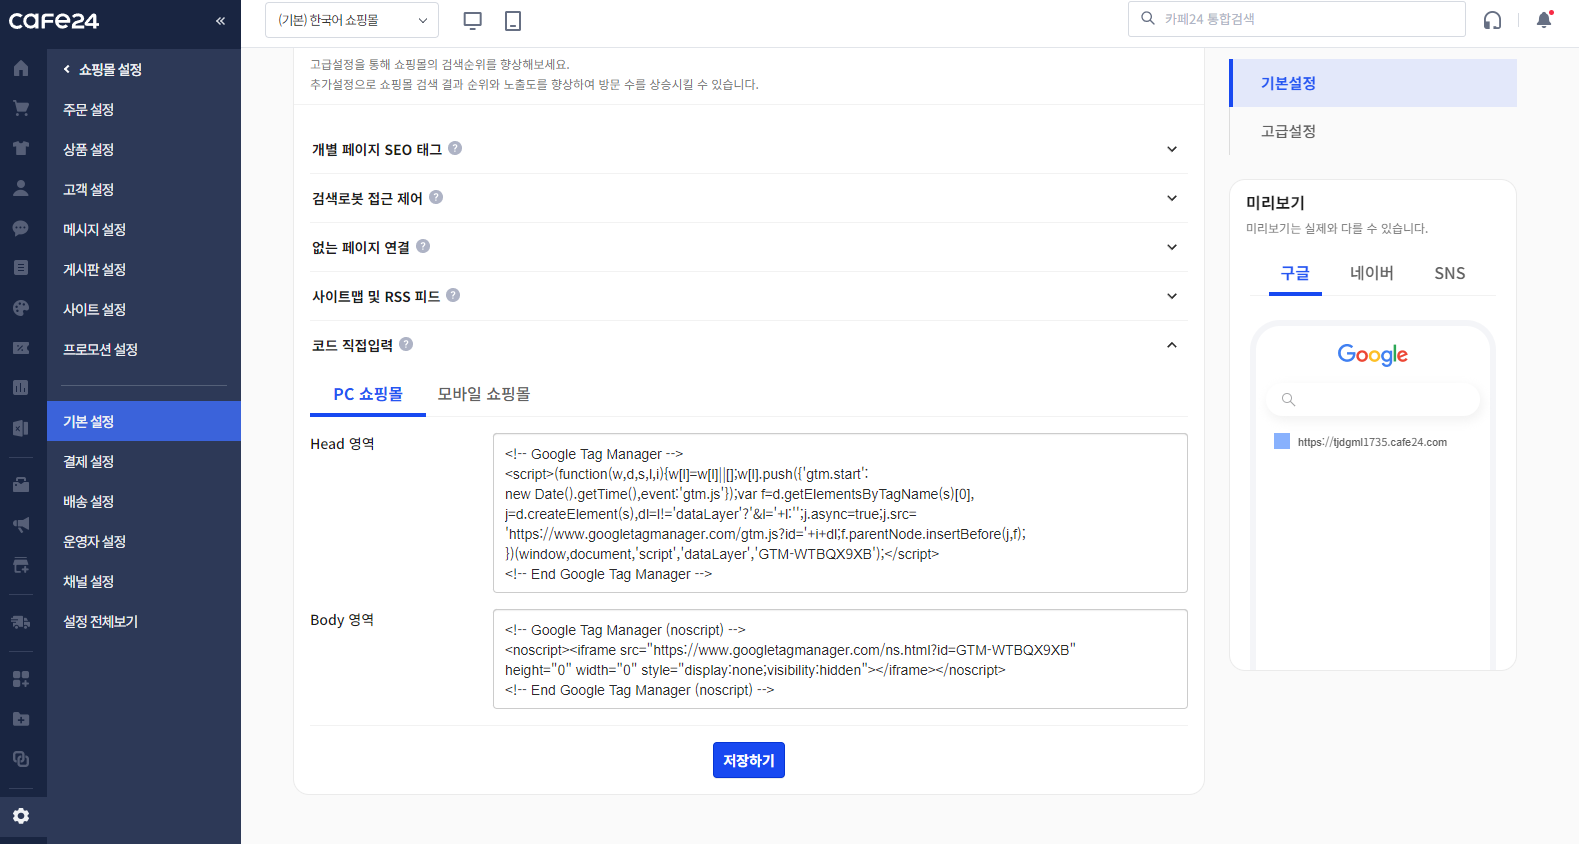Open the briefcase icon in the sidebar

pyautogui.click(x=21, y=485)
